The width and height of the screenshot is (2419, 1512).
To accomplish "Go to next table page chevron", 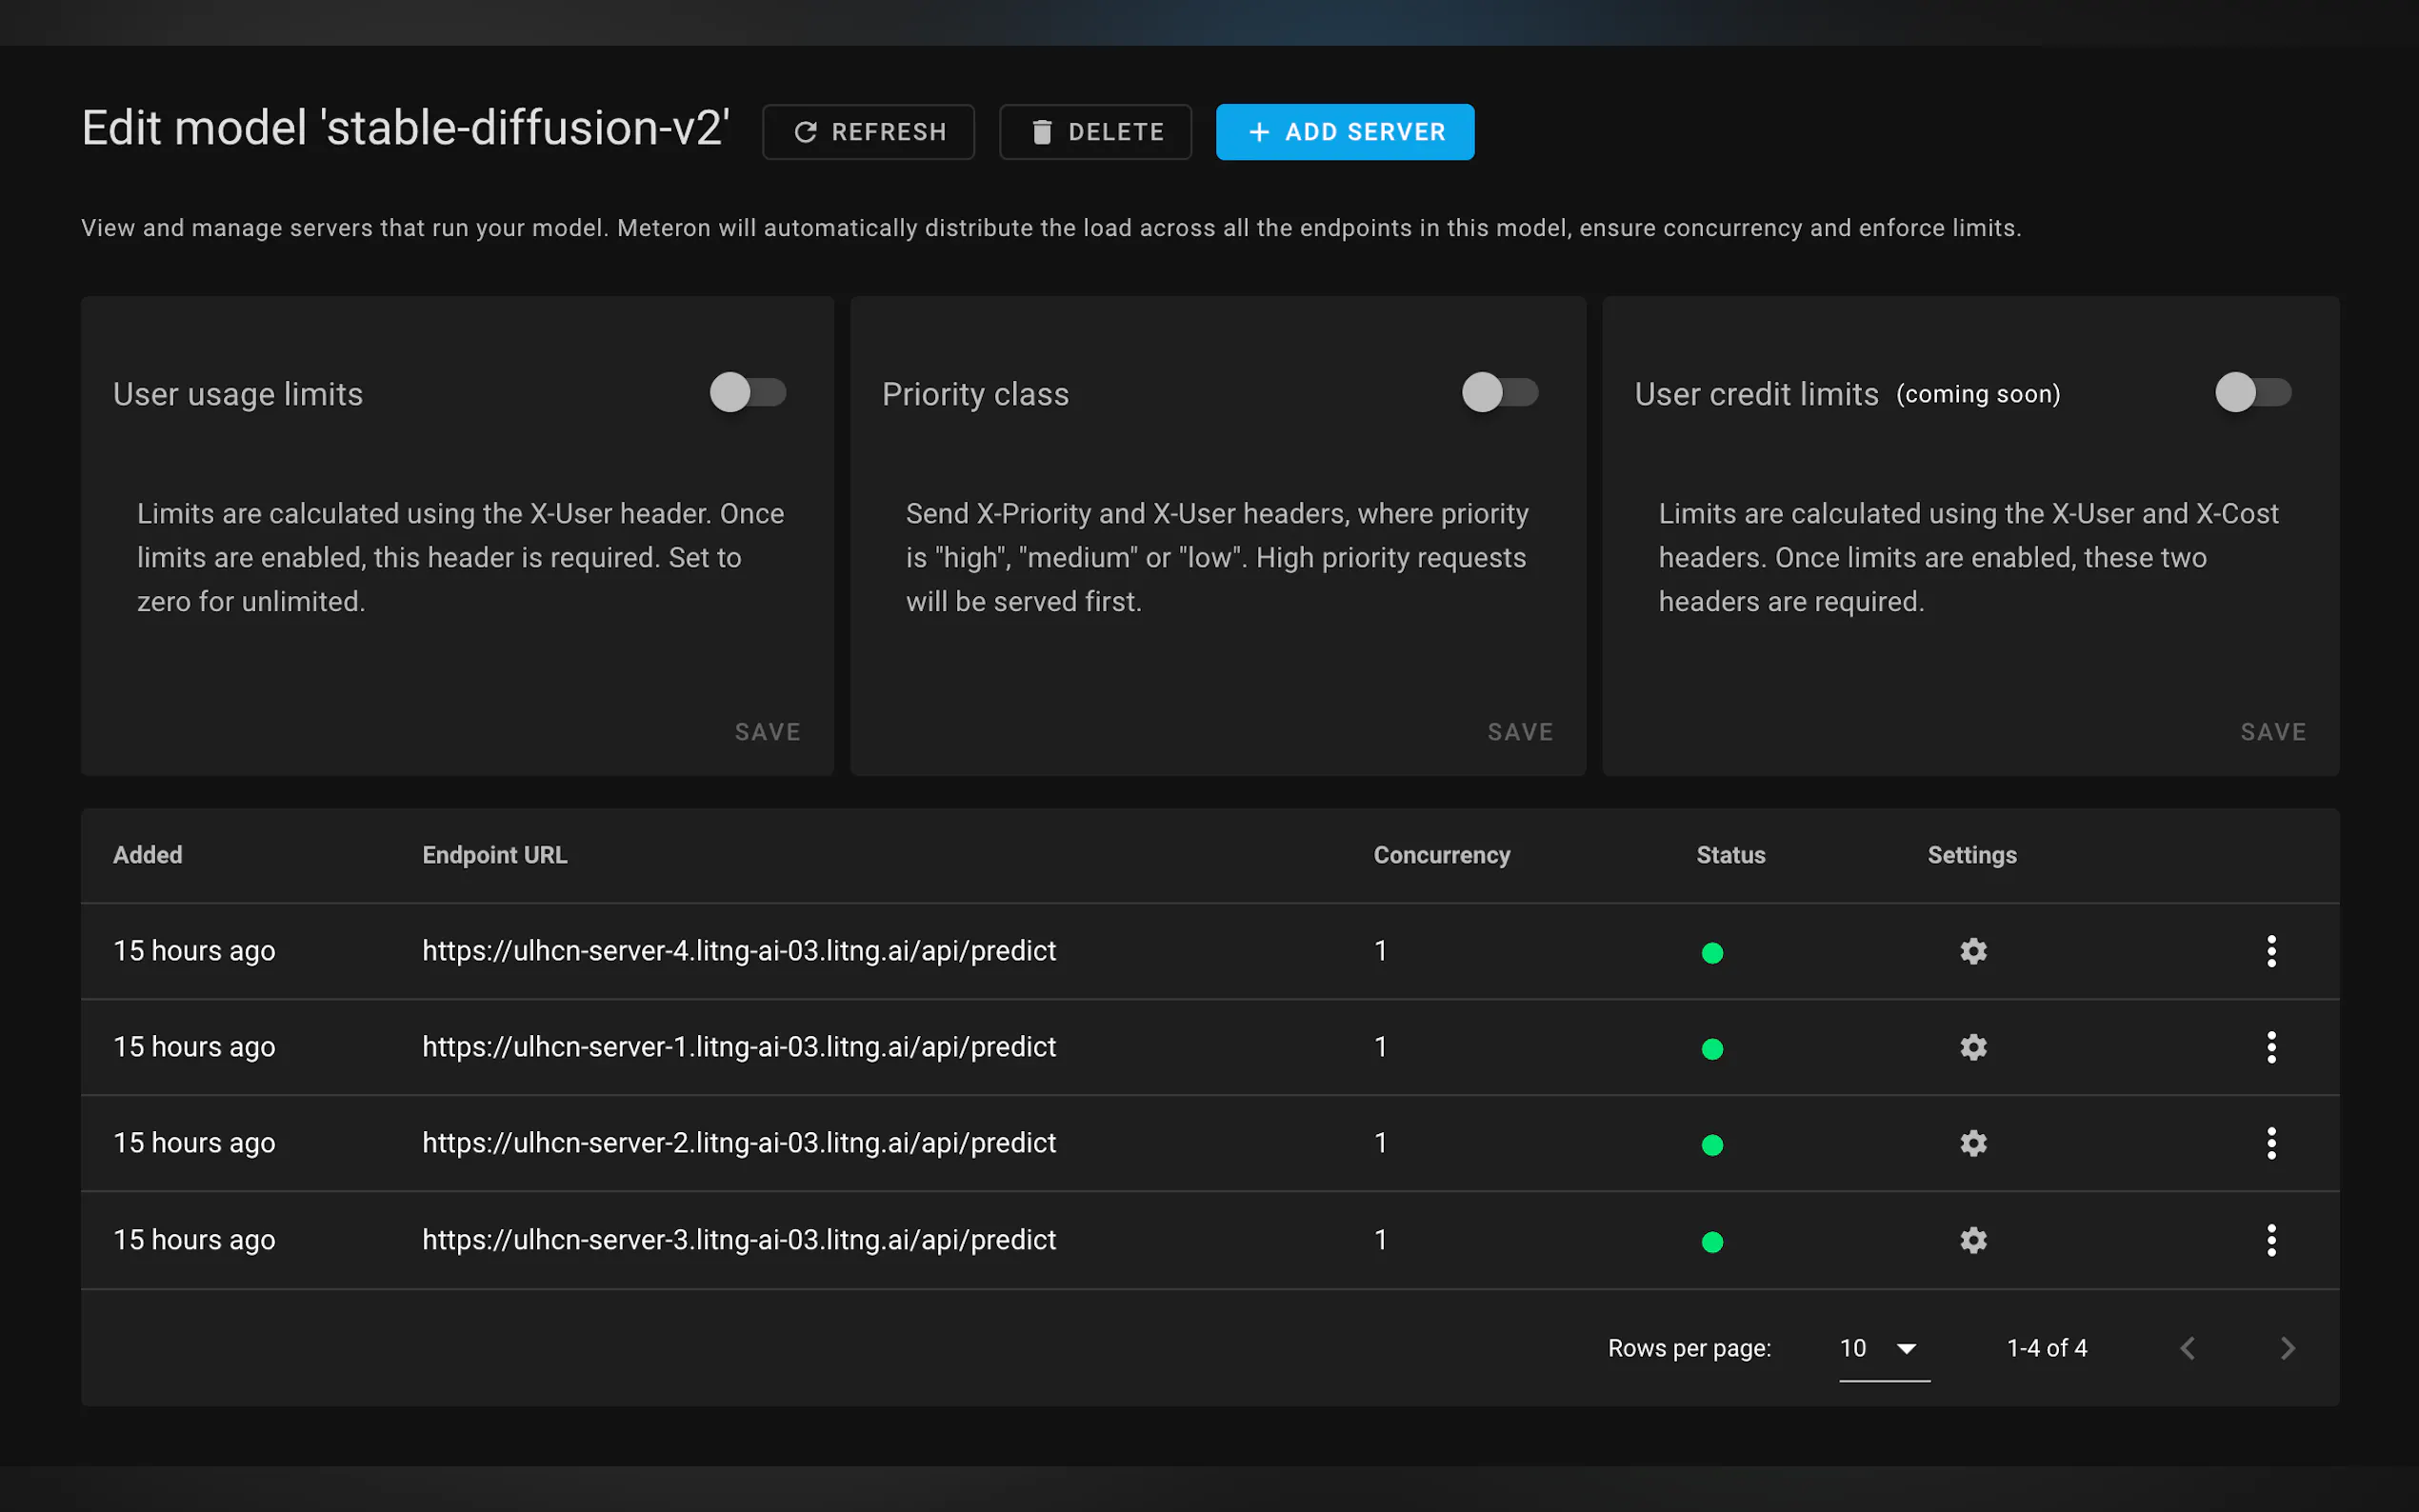I will [2287, 1348].
